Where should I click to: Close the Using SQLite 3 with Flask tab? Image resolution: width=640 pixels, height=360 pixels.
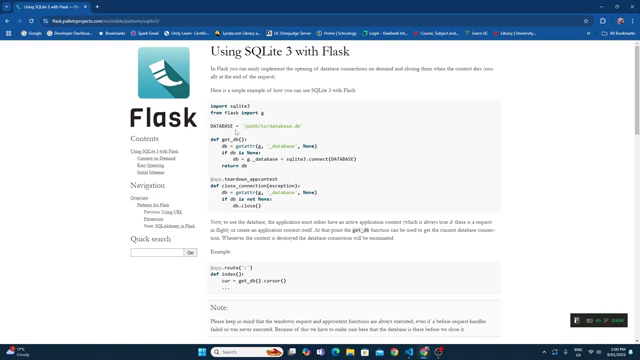[85, 7]
